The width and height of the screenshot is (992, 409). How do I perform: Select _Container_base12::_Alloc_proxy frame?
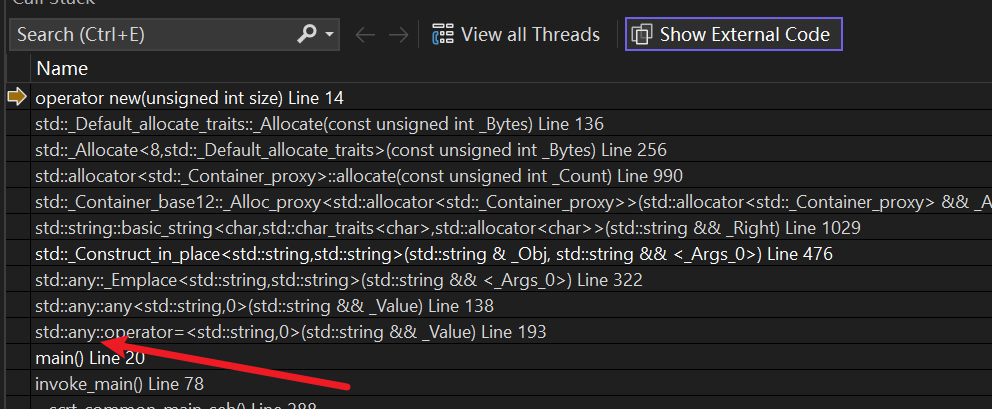tap(500, 202)
